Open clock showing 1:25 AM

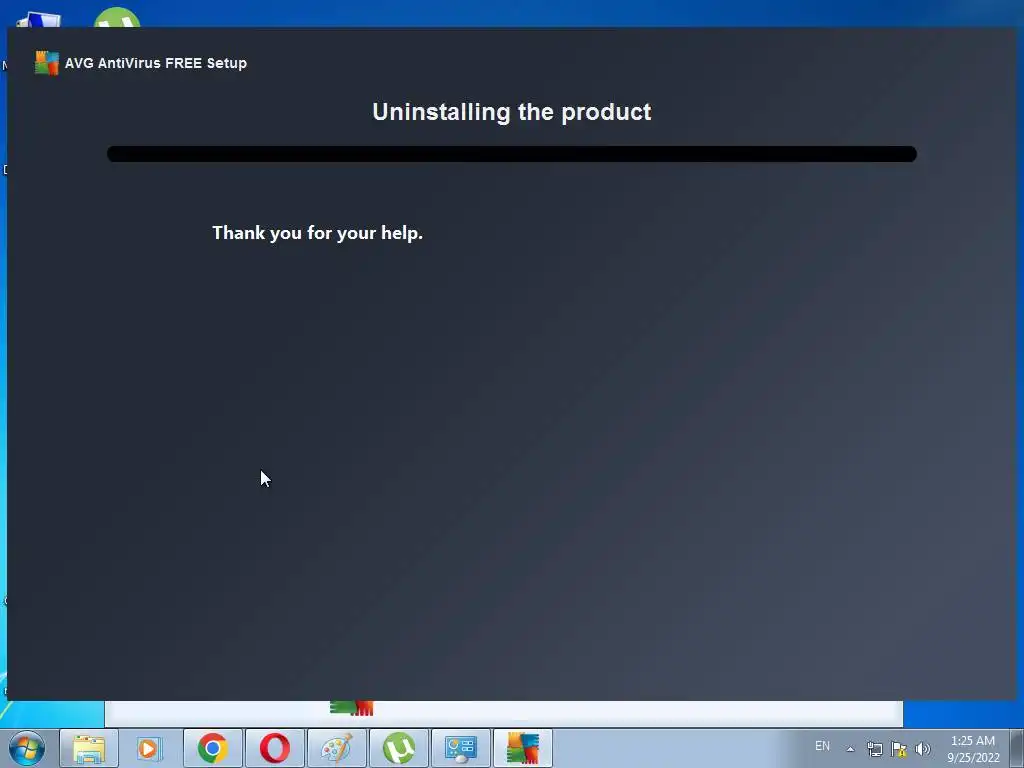click(x=973, y=749)
